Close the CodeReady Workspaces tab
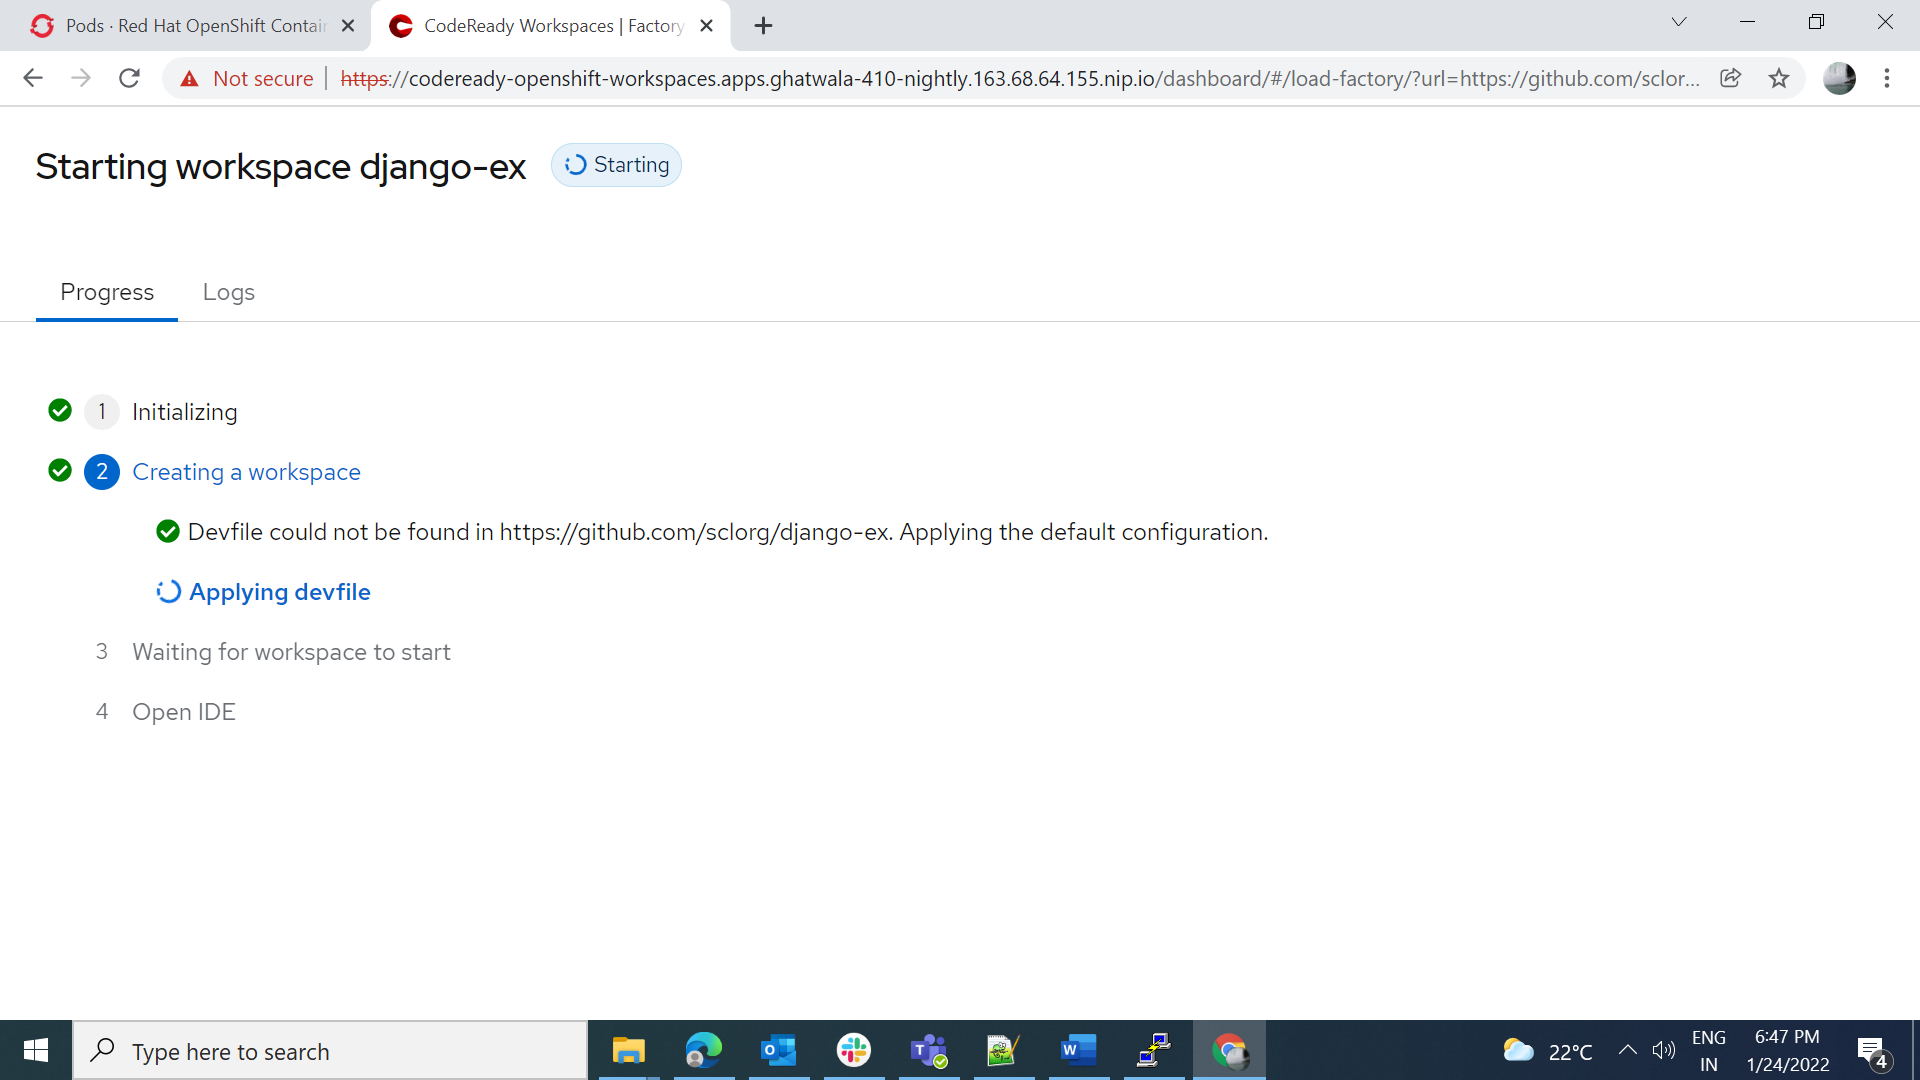The width and height of the screenshot is (1920, 1080). click(x=707, y=26)
